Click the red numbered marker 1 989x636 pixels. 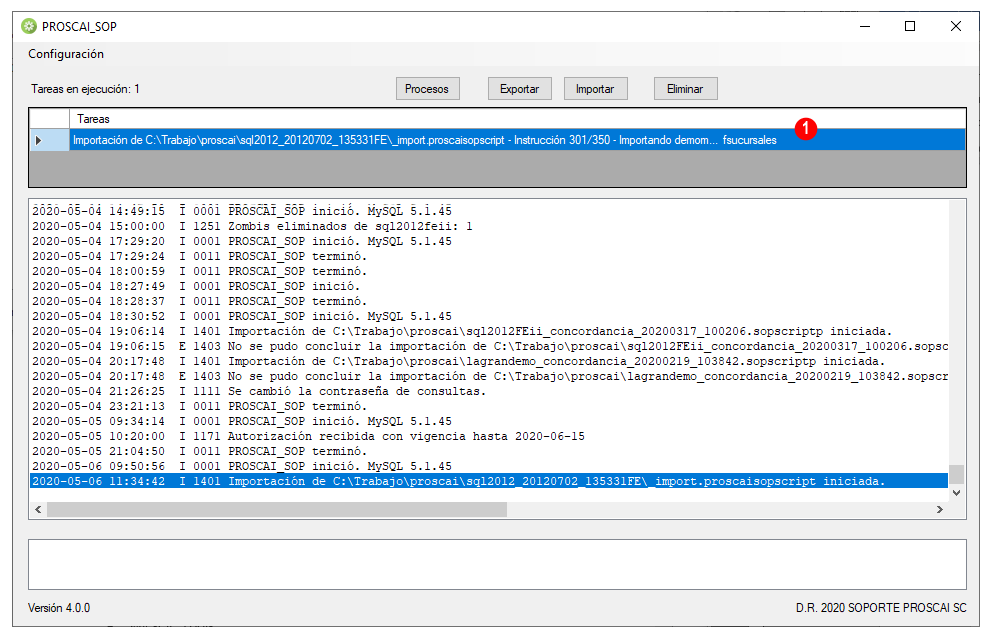click(x=805, y=129)
